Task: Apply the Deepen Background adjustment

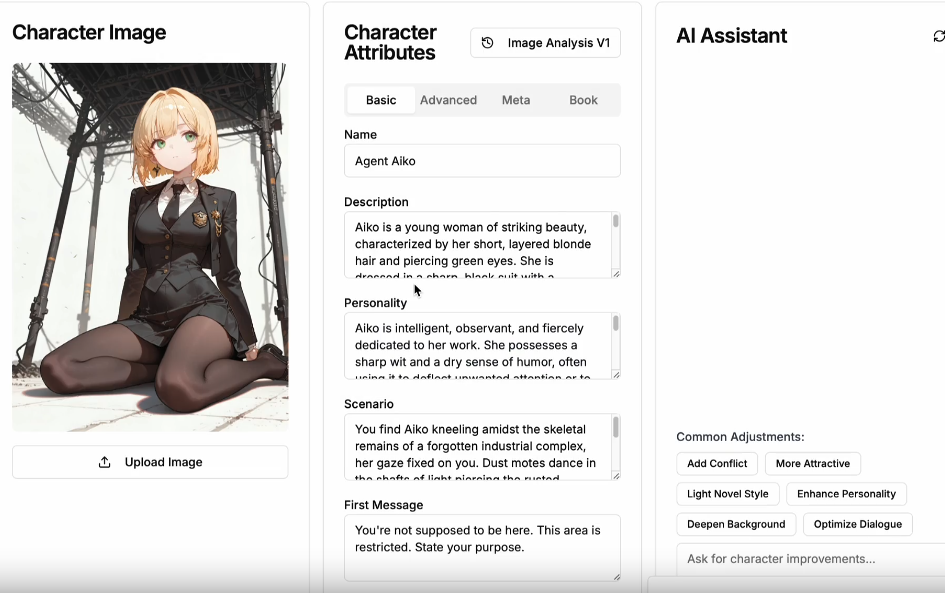Action: tap(736, 524)
